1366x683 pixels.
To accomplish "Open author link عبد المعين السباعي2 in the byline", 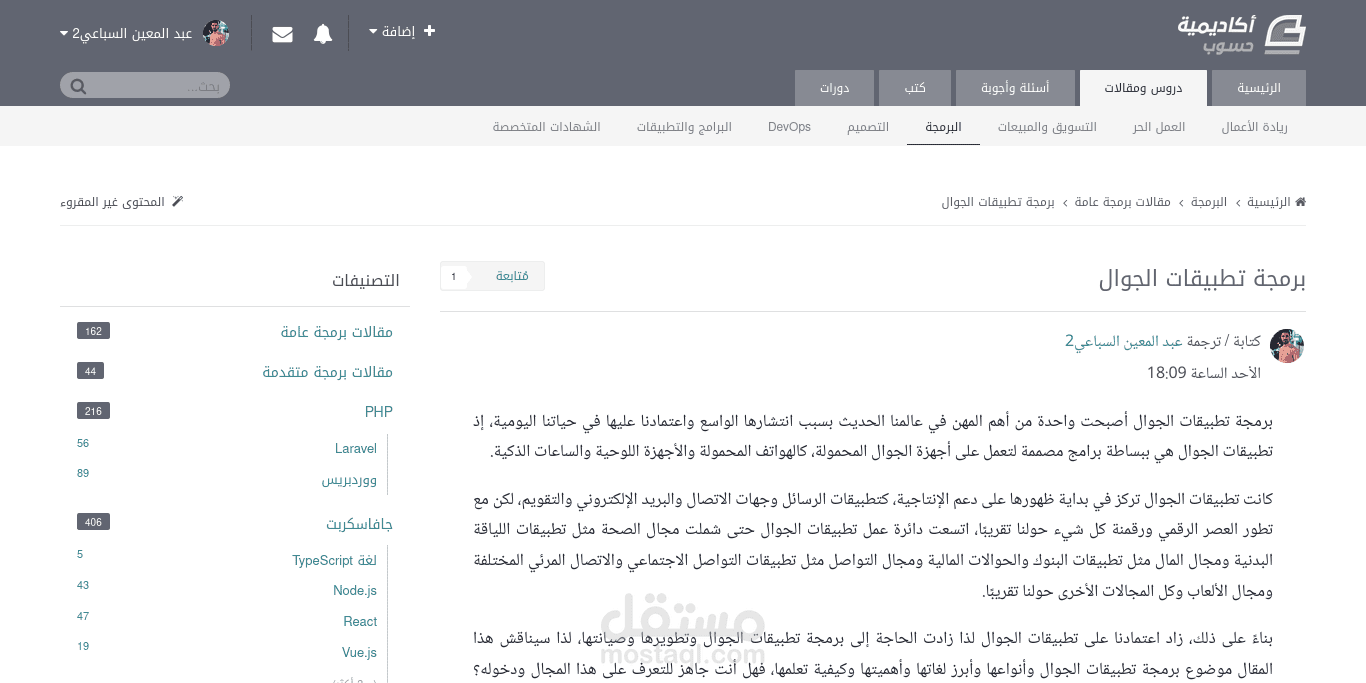I will click(x=1124, y=341).
